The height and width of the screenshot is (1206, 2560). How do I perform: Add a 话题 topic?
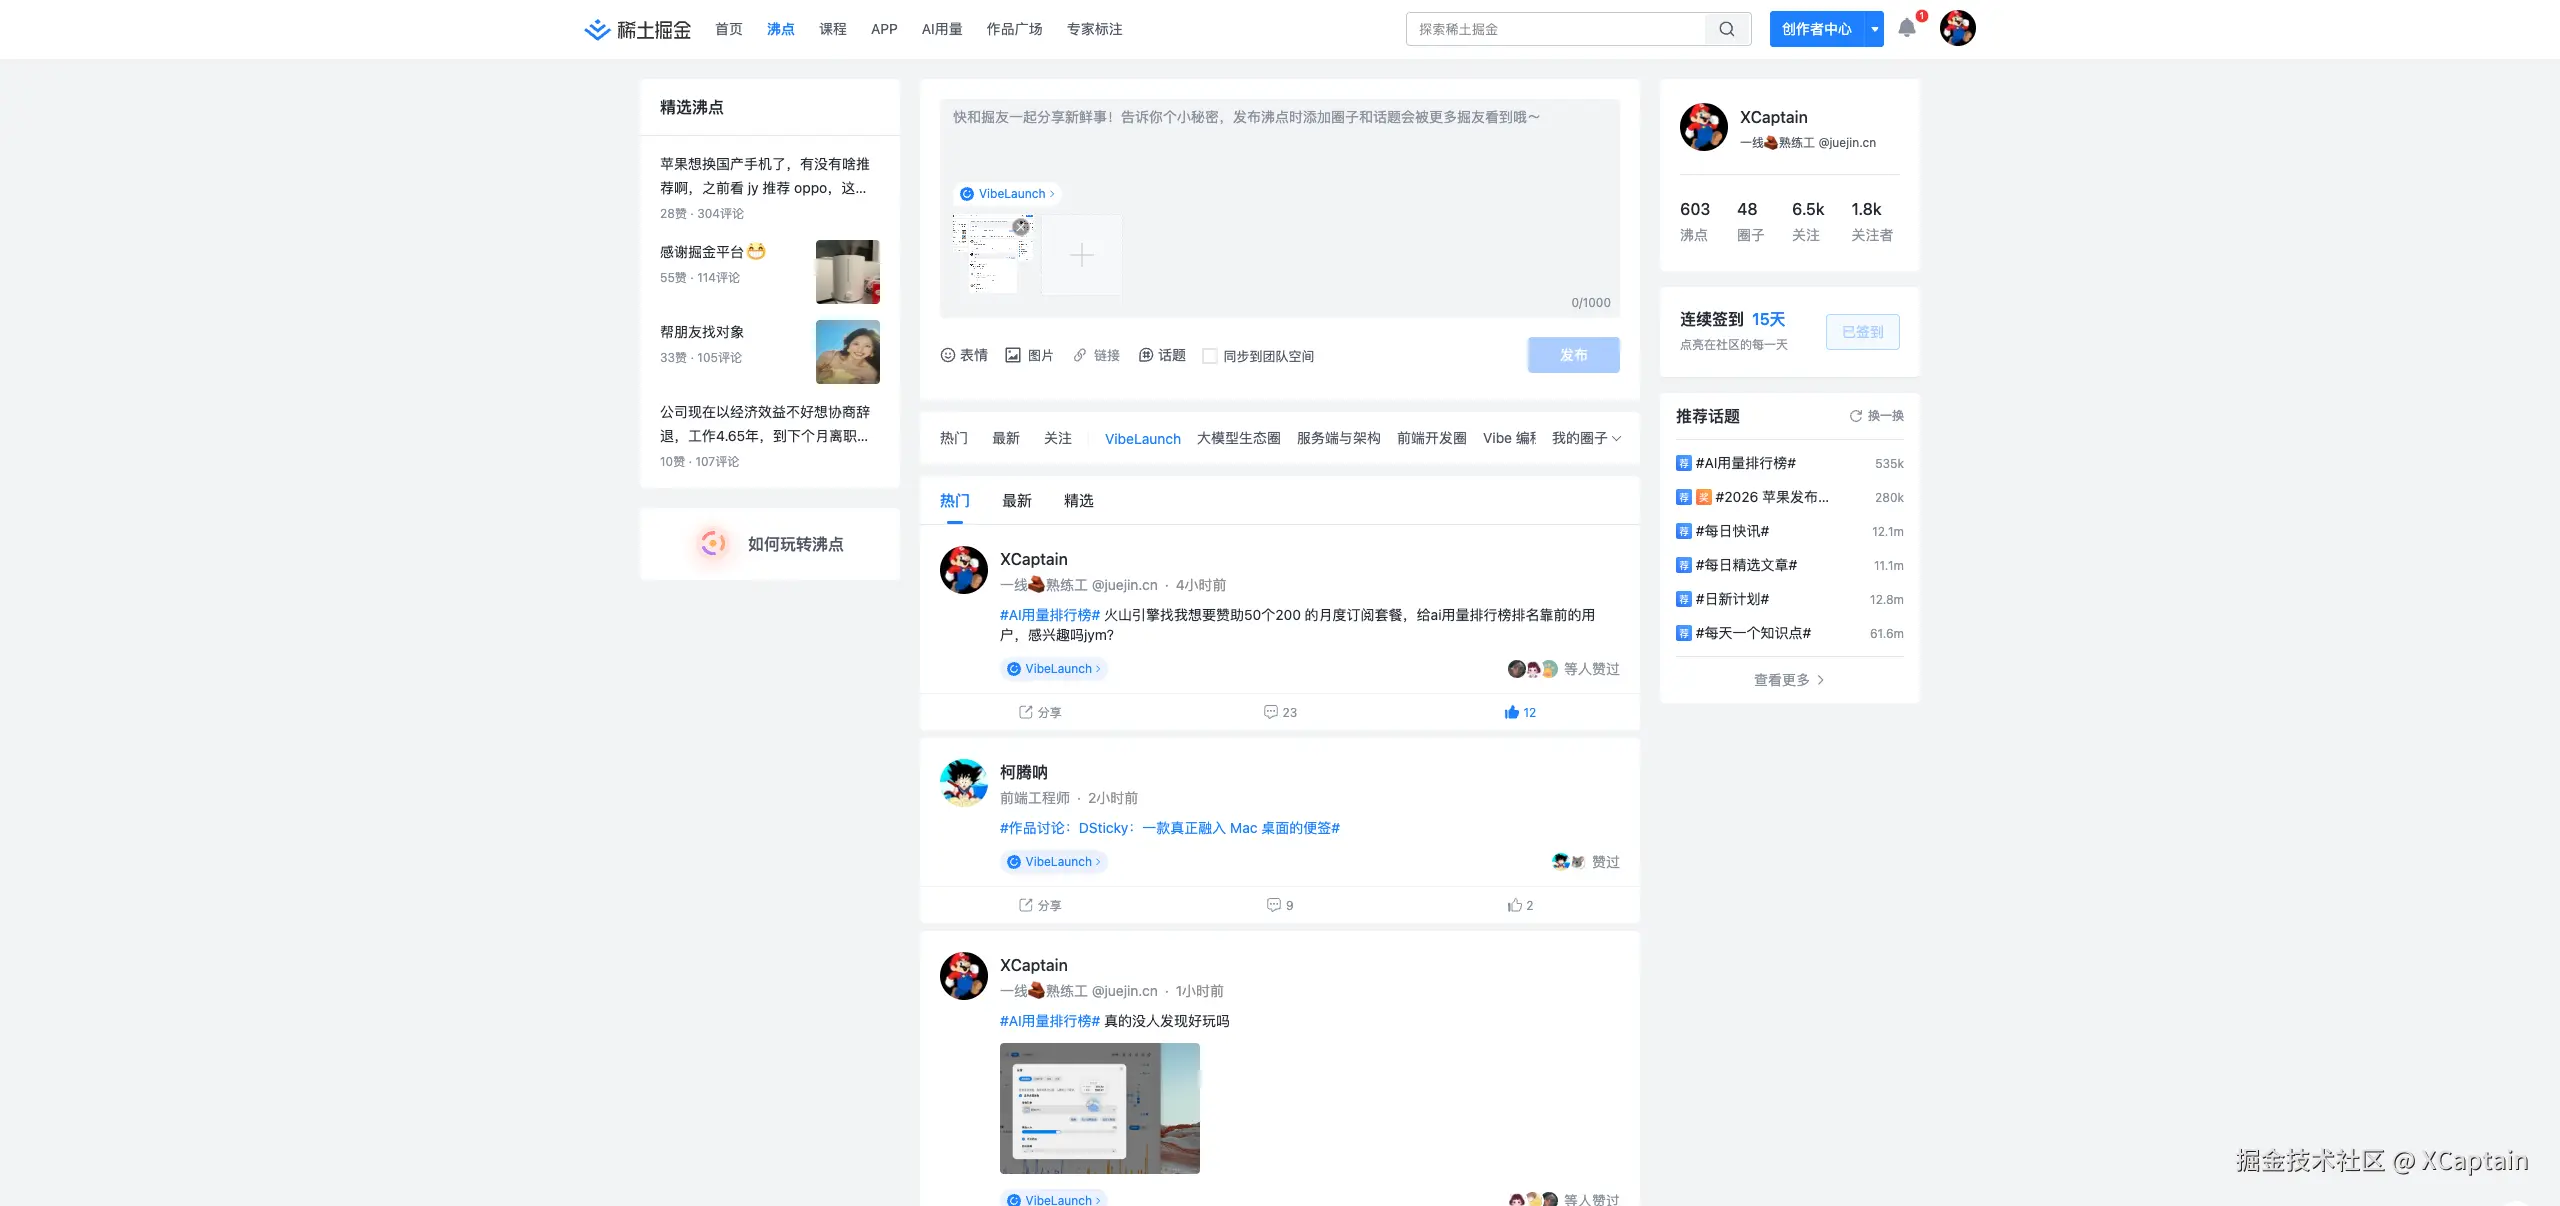pos(1162,355)
